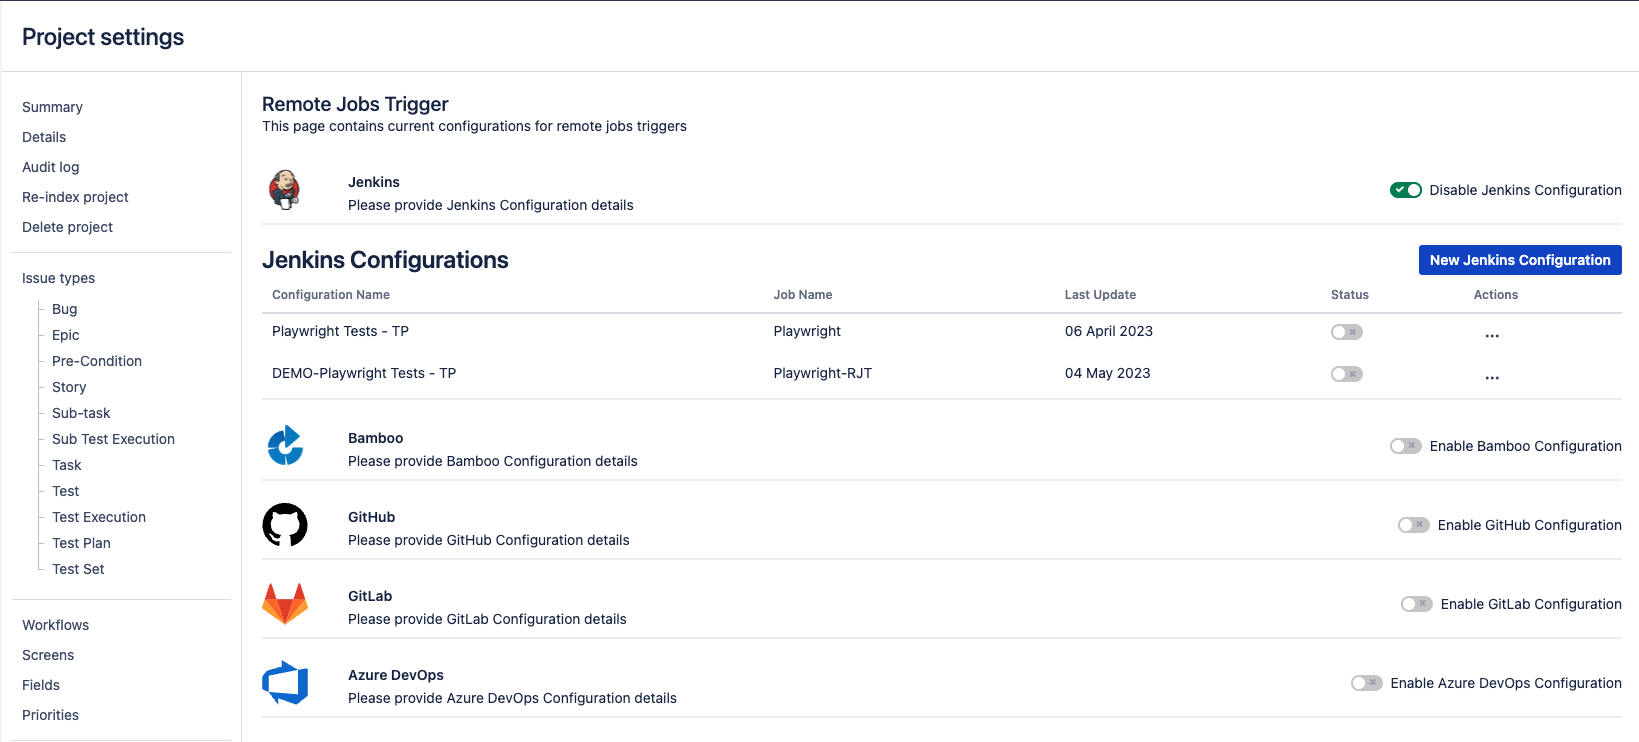Click the Azure DevOps logo icon
1639x742 pixels.
pyautogui.click(x=285, y=683)
